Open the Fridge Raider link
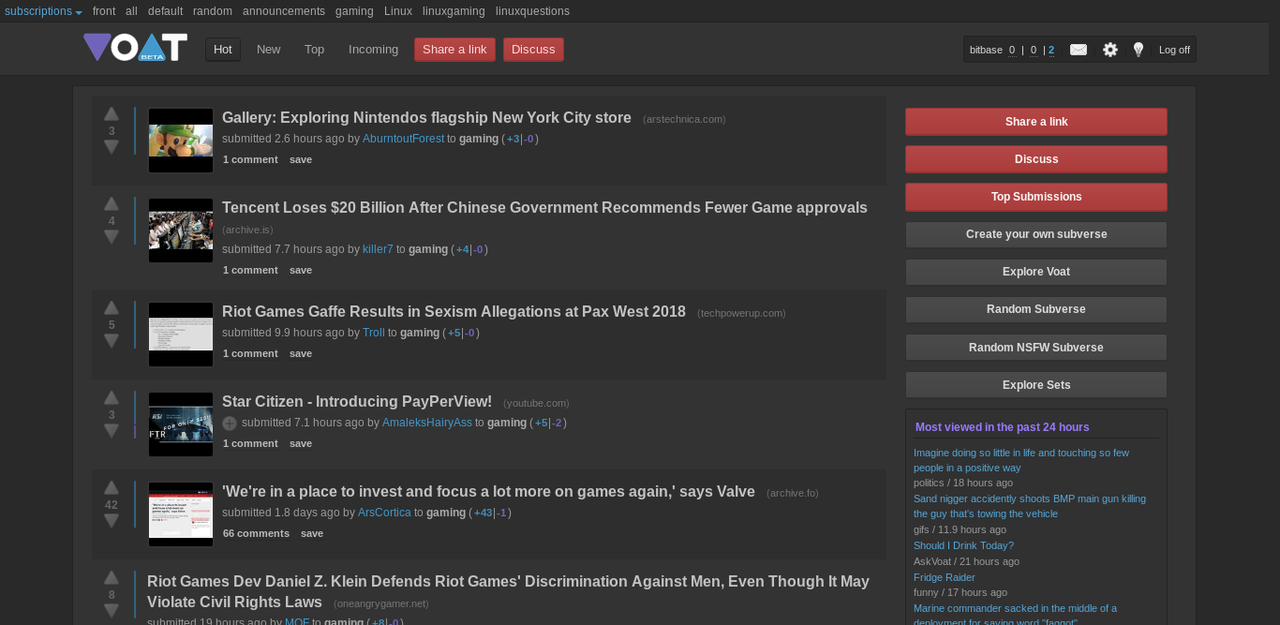Viewport: 1280px width, 625px height. pos(943,577)
